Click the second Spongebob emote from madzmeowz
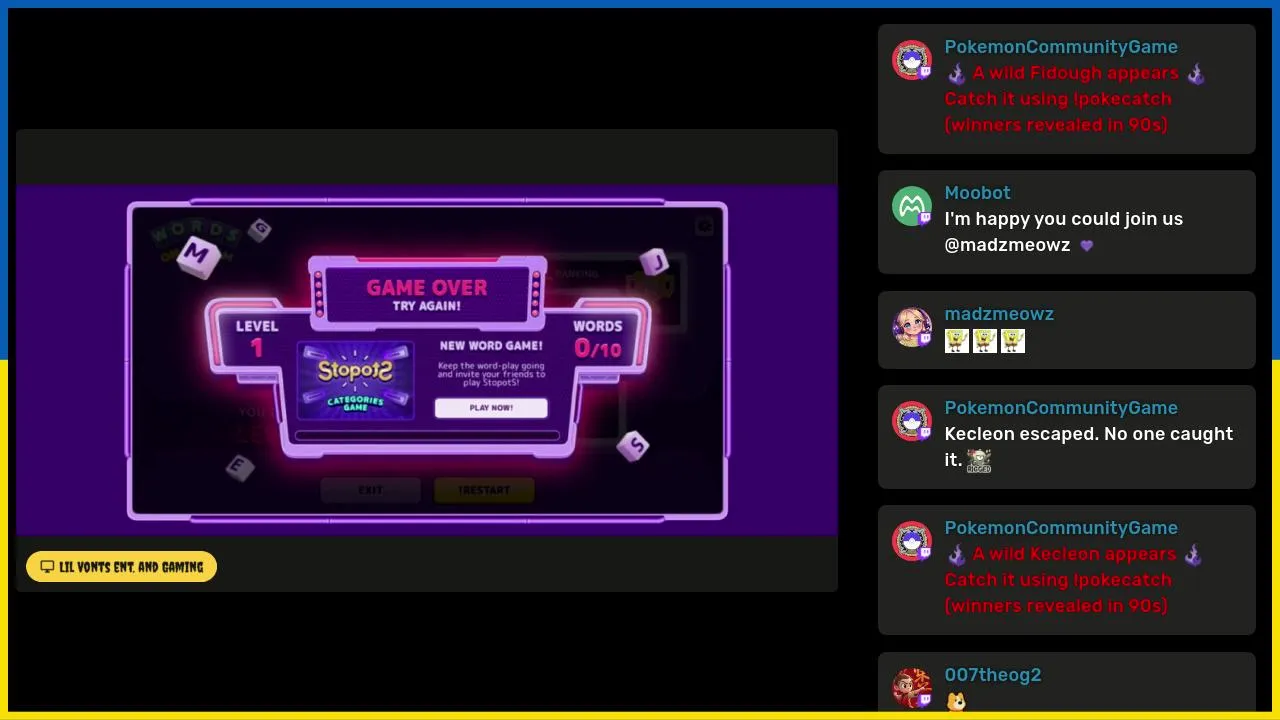 click(x=985, y=341)
